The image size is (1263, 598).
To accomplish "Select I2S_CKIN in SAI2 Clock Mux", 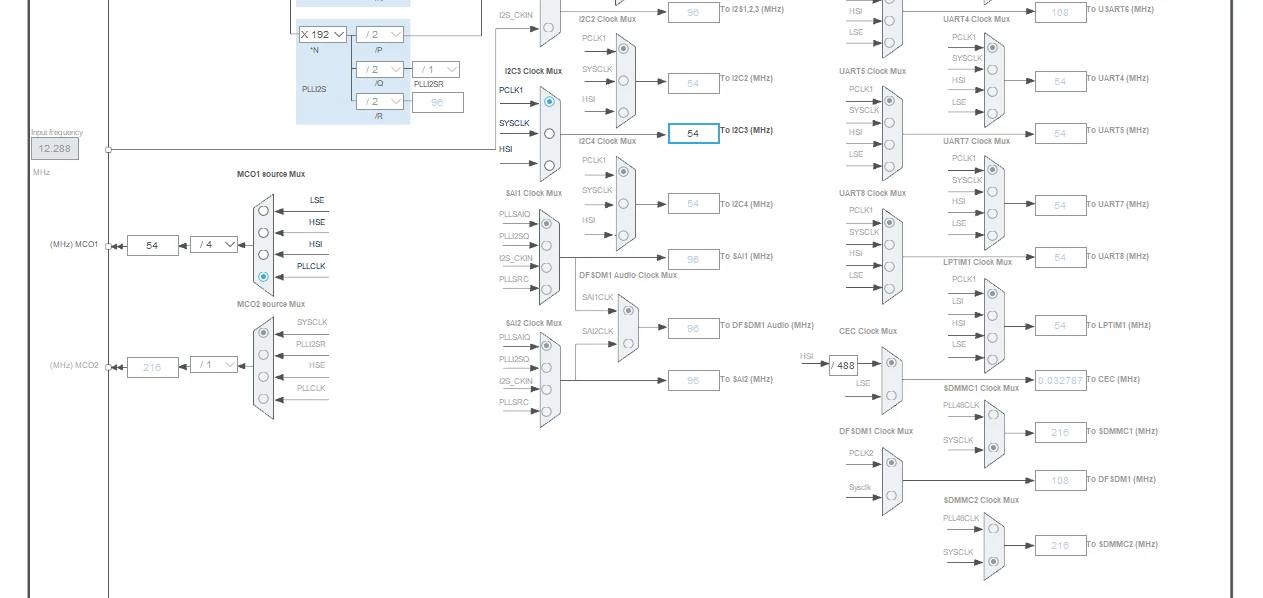I will [x=547, y=391].
